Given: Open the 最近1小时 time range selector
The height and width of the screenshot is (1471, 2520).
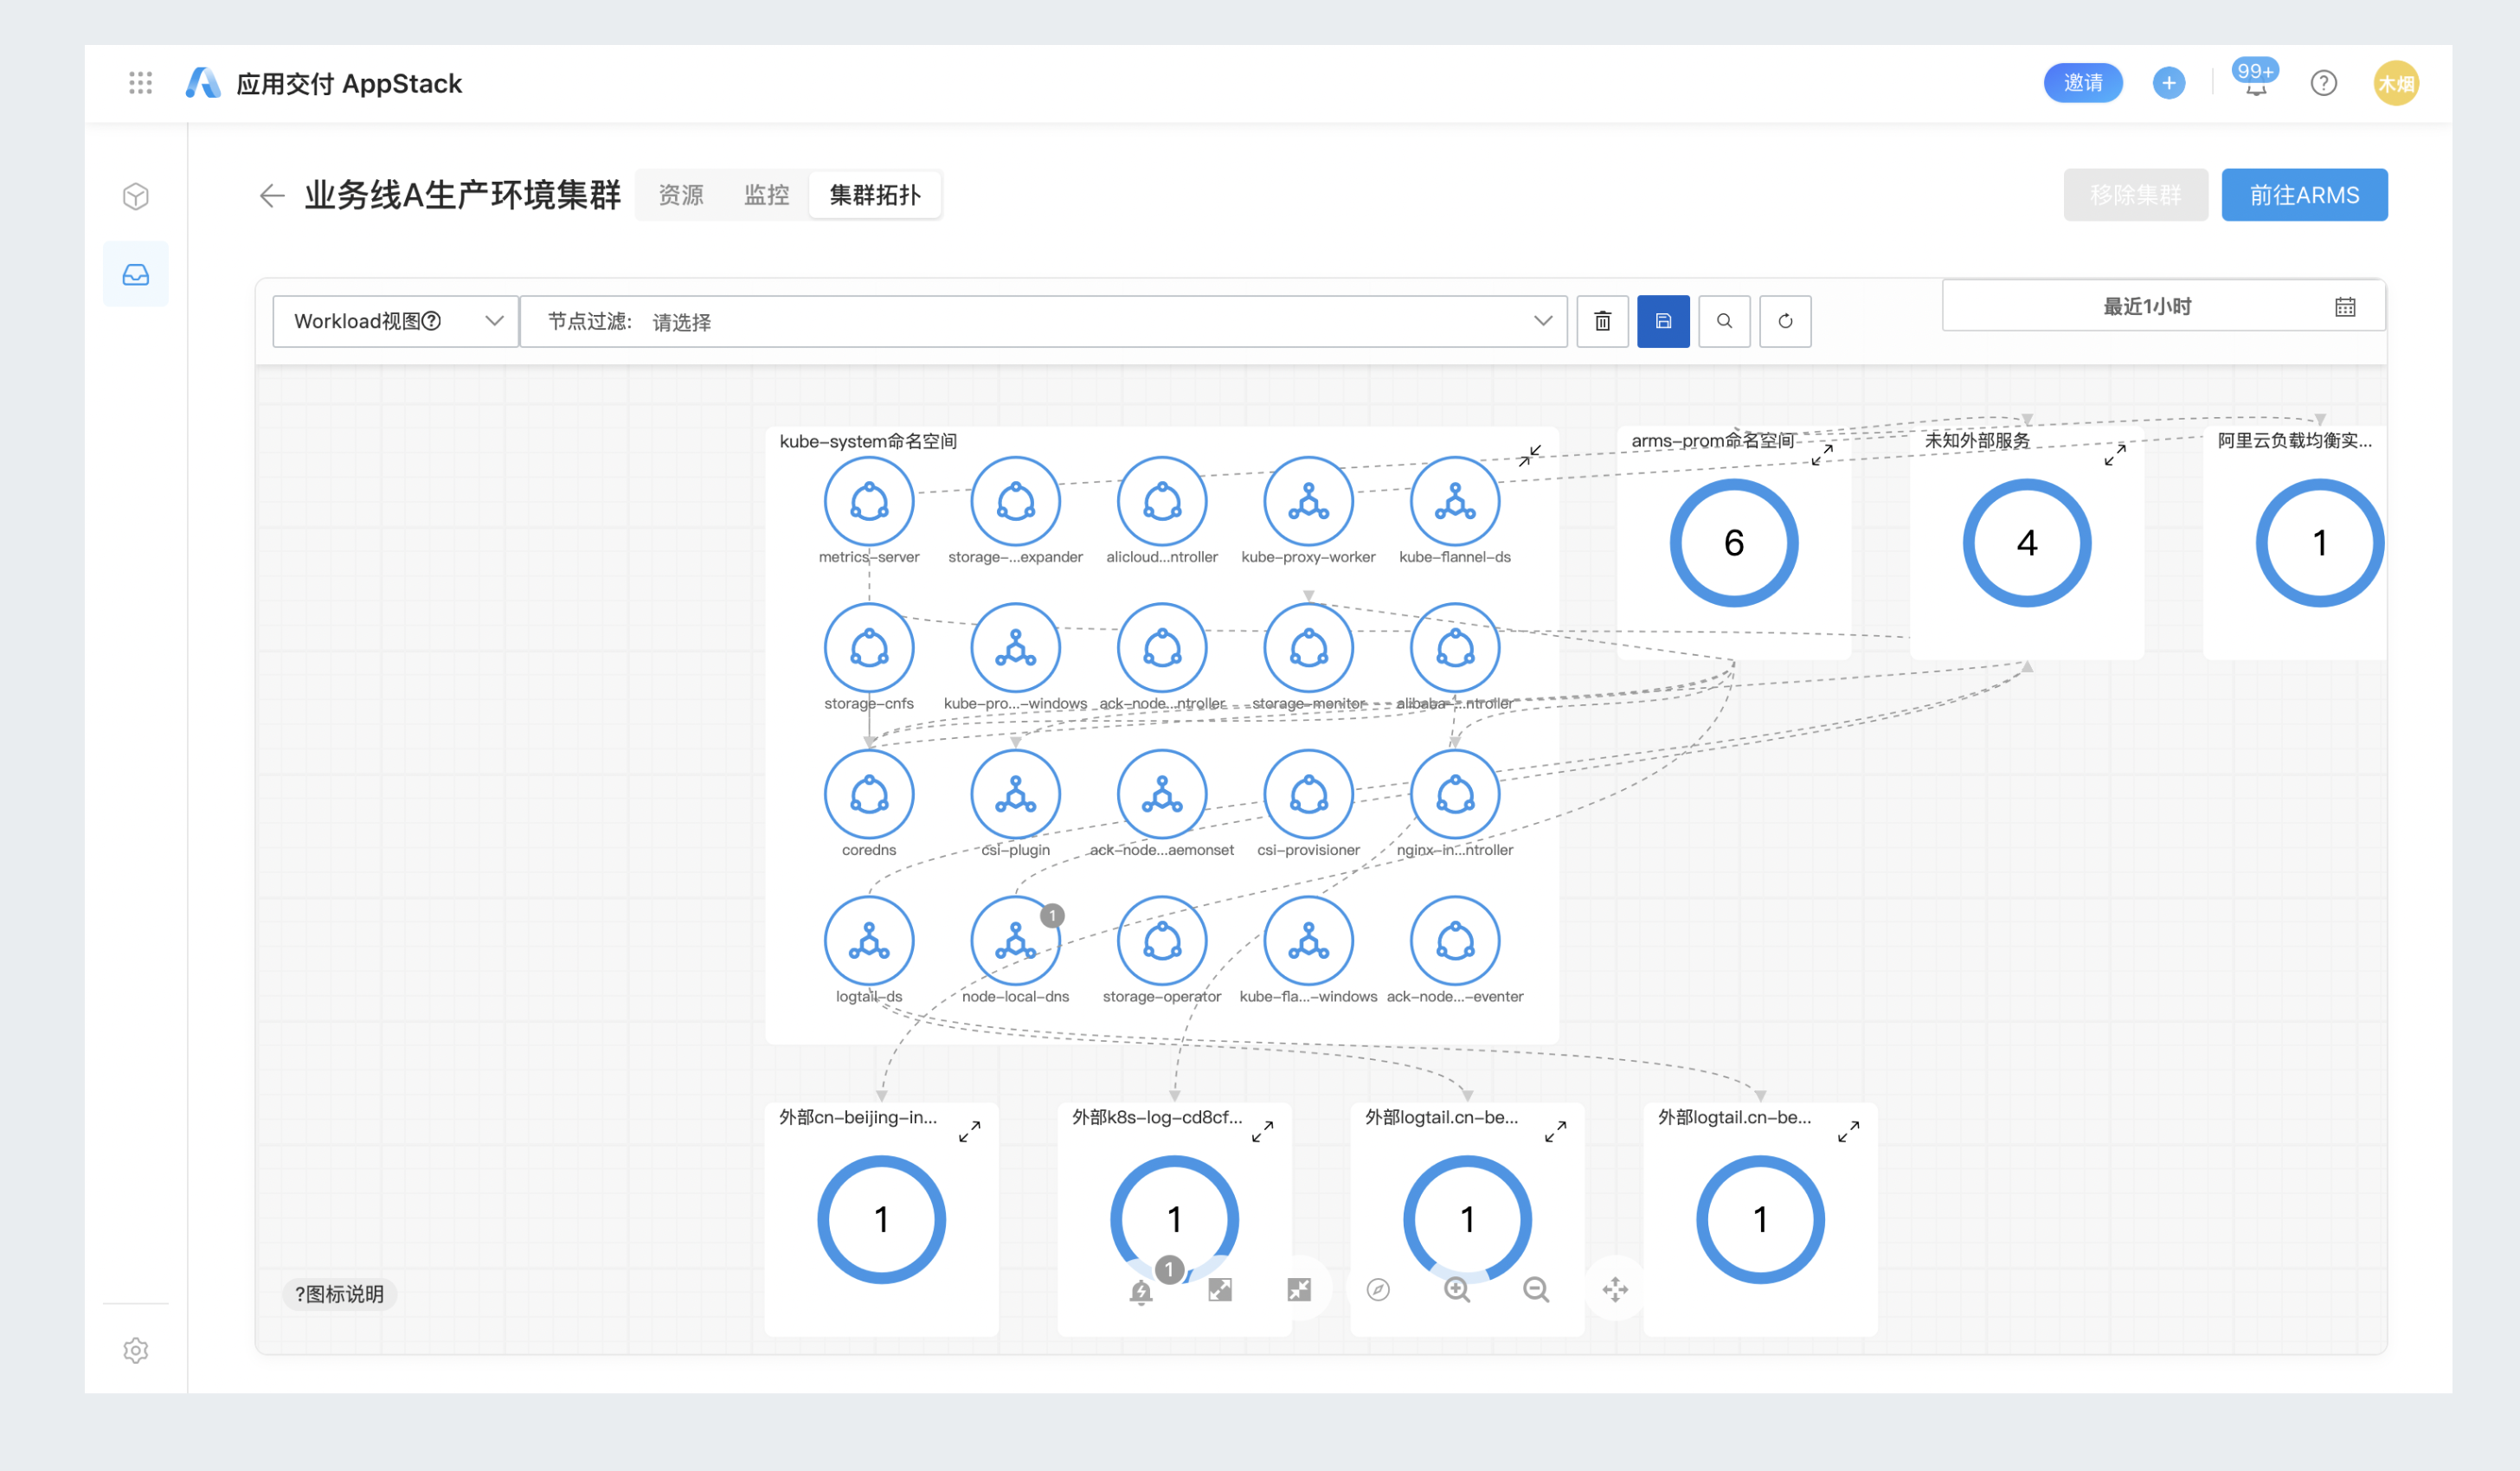Looking at the screenshot, I should [2164, 307].
